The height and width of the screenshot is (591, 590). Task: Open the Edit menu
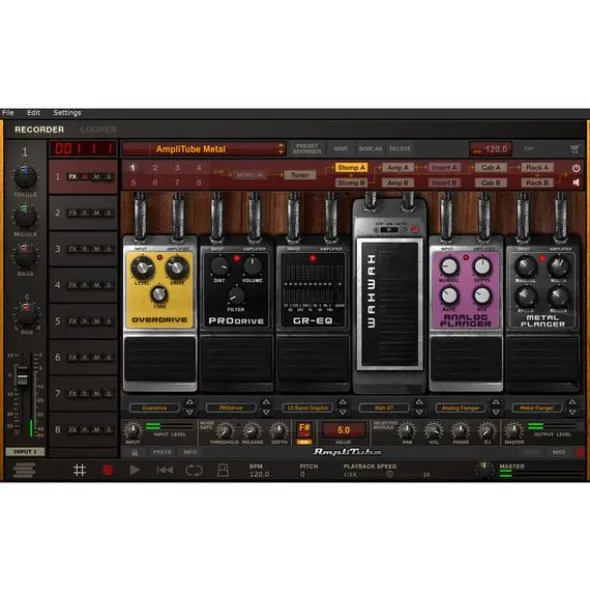click(x=33, y=113)
